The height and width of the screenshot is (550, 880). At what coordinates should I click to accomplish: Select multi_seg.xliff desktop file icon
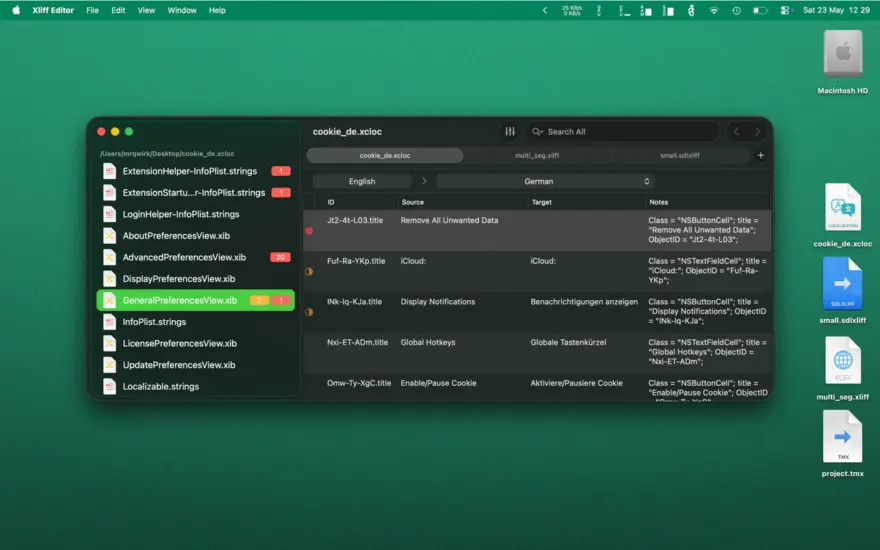[842, 360]
